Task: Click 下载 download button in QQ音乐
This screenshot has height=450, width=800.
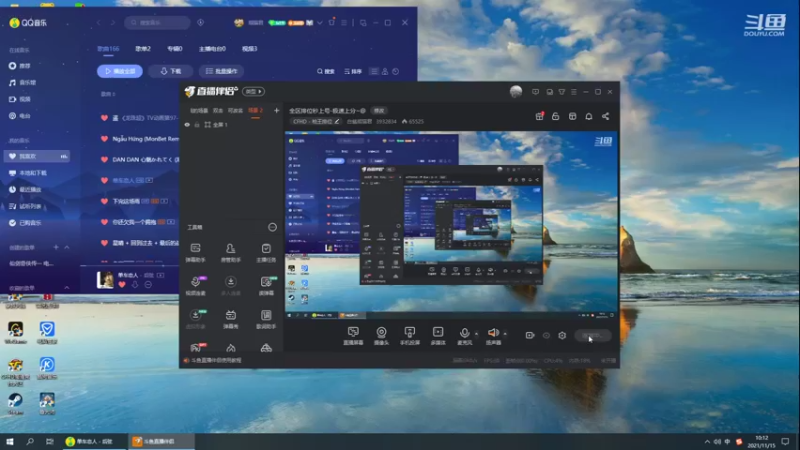Action: 171,71
